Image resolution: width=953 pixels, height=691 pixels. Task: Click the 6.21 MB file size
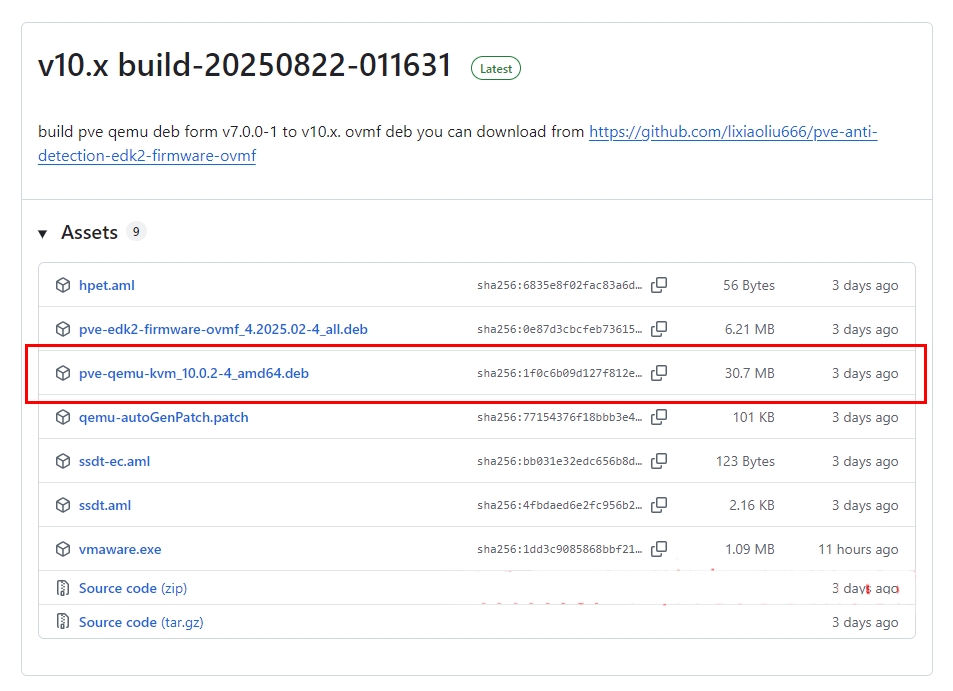[749, 329]
